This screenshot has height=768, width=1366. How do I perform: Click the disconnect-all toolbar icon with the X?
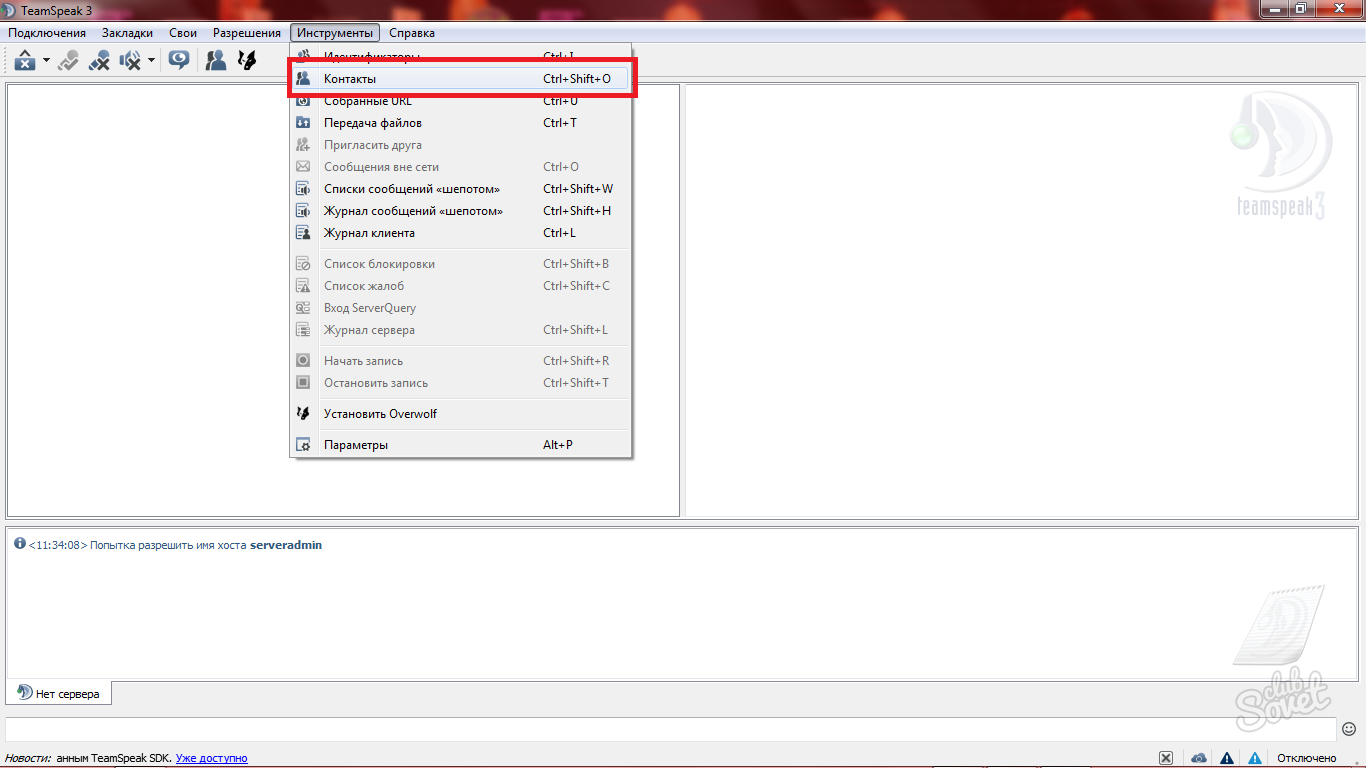(x=99, y=60)
